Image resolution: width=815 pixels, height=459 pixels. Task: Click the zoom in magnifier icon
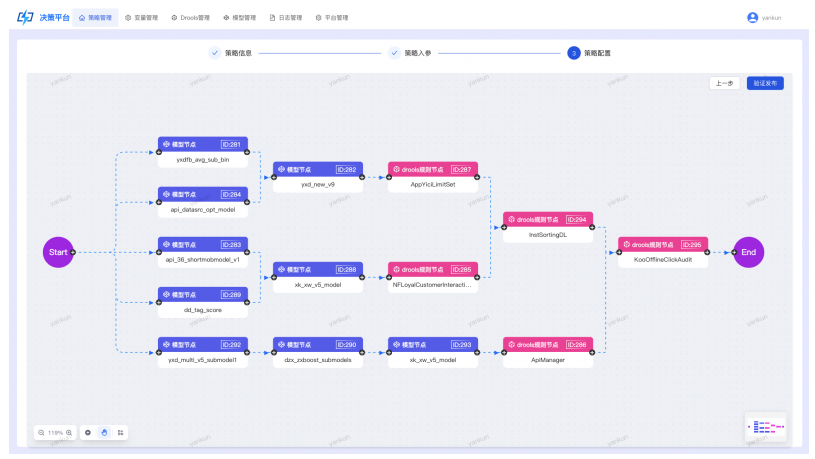(x=69, y=432)
